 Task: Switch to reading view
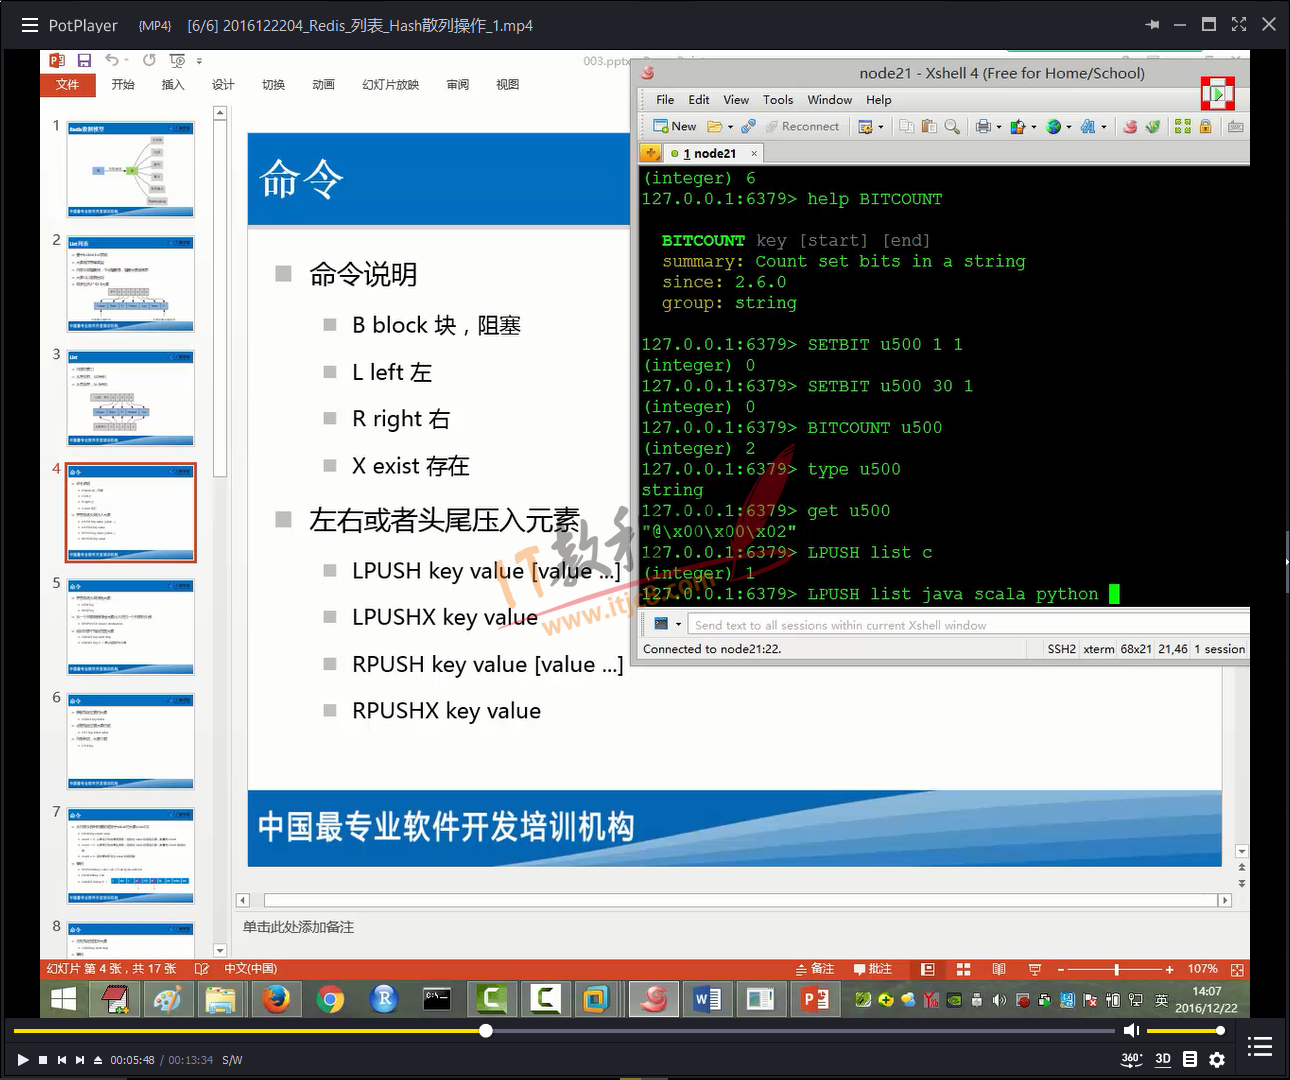pyautogui.click(x=999, y=969)
